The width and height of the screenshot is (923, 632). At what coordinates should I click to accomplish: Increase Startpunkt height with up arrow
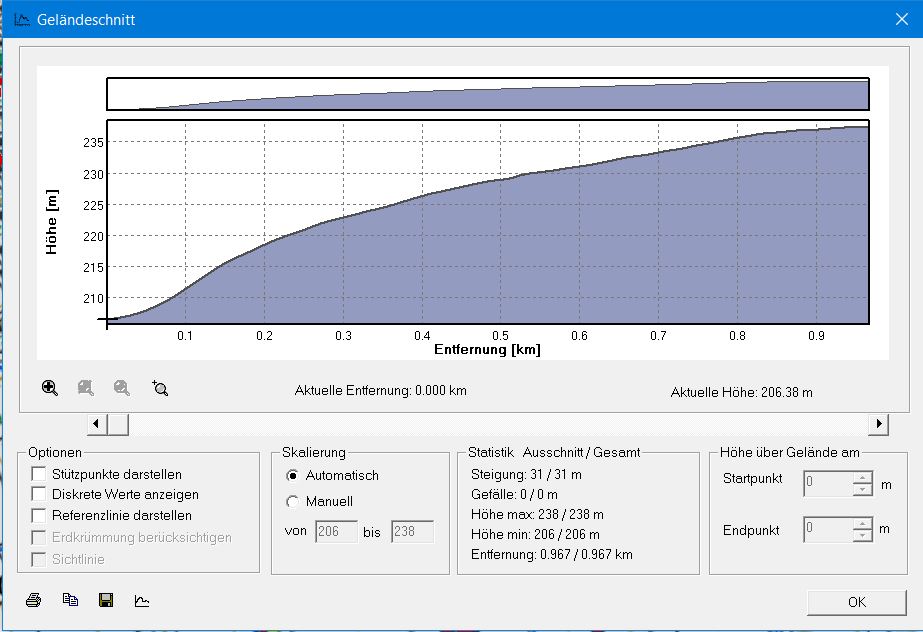click(863, 478)
